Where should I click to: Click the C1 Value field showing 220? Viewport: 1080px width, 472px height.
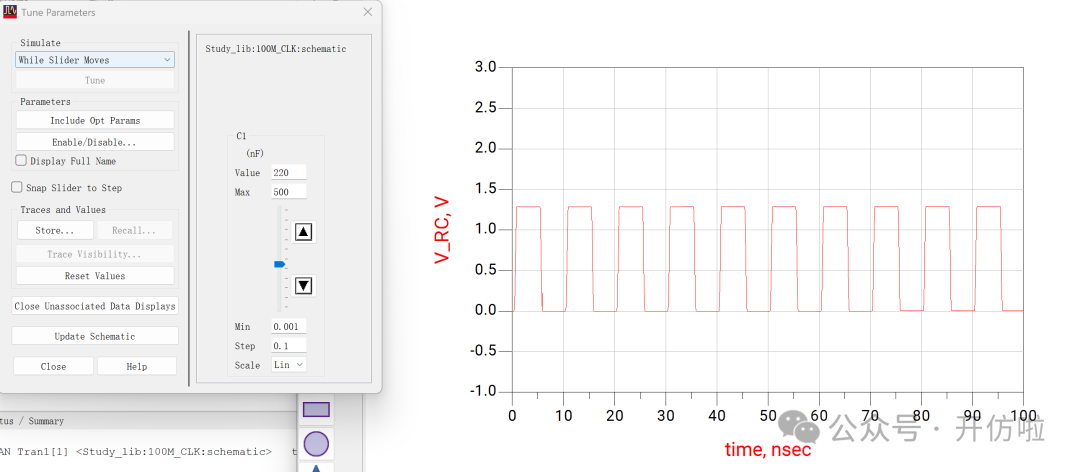click(x=288, y=173)
